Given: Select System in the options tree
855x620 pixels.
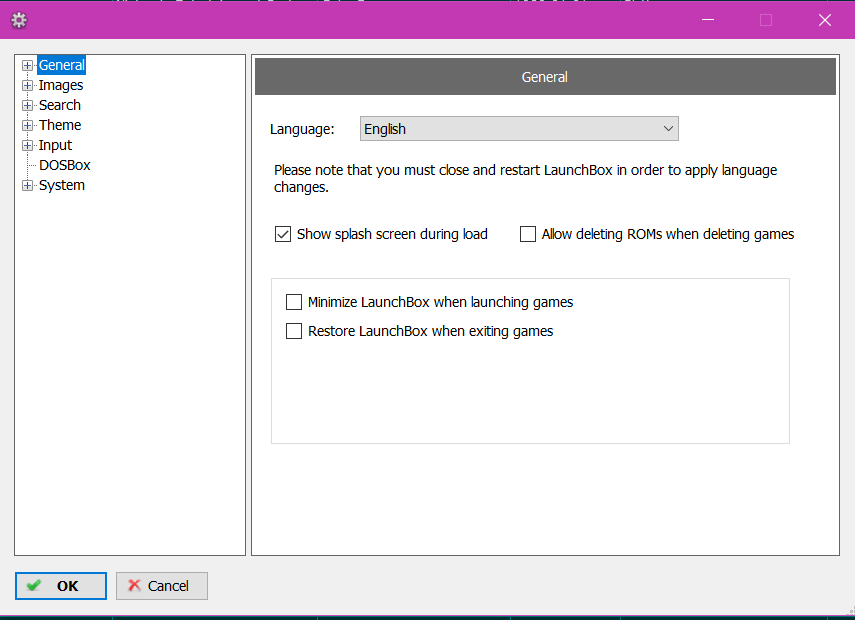Looking at the screenshot, I should pos(62,185).
